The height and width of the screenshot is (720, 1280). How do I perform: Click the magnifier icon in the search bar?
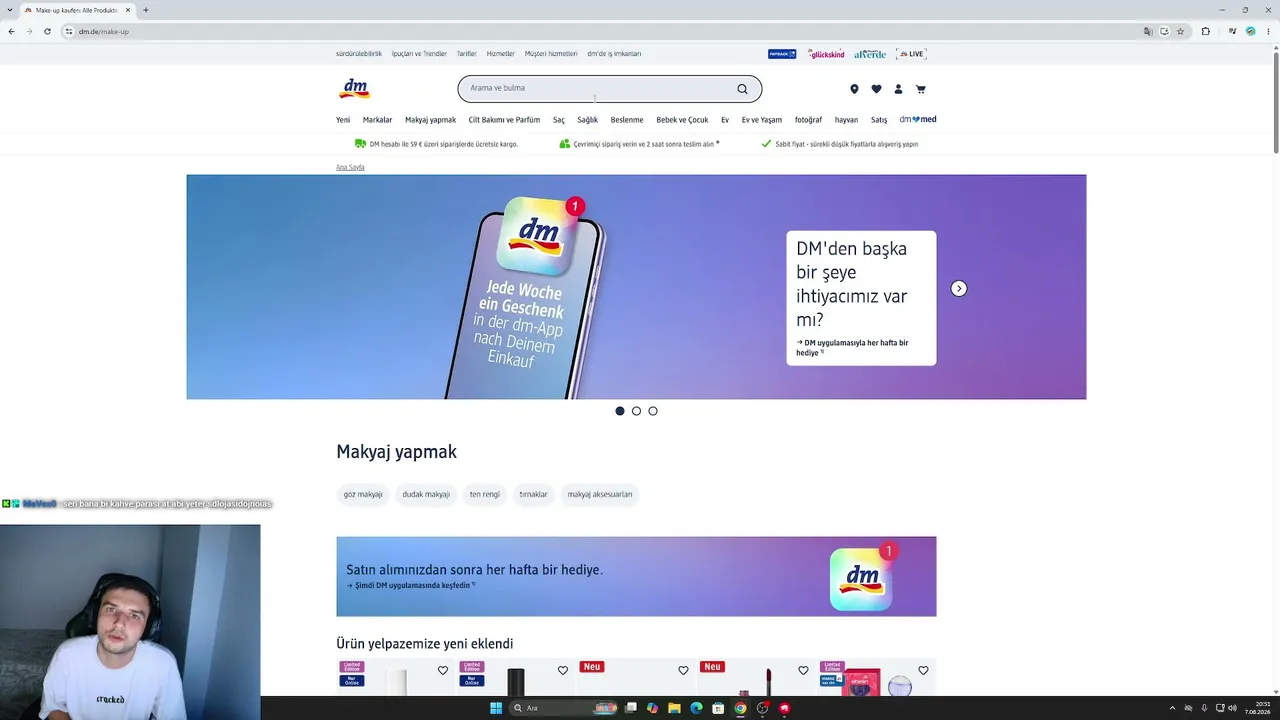[x=742, y=89]
